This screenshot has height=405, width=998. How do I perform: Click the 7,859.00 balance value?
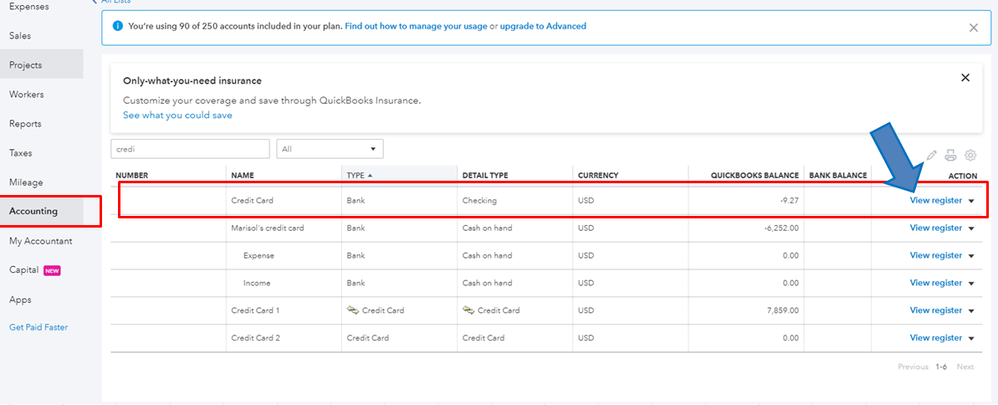(x=783, y=310)
